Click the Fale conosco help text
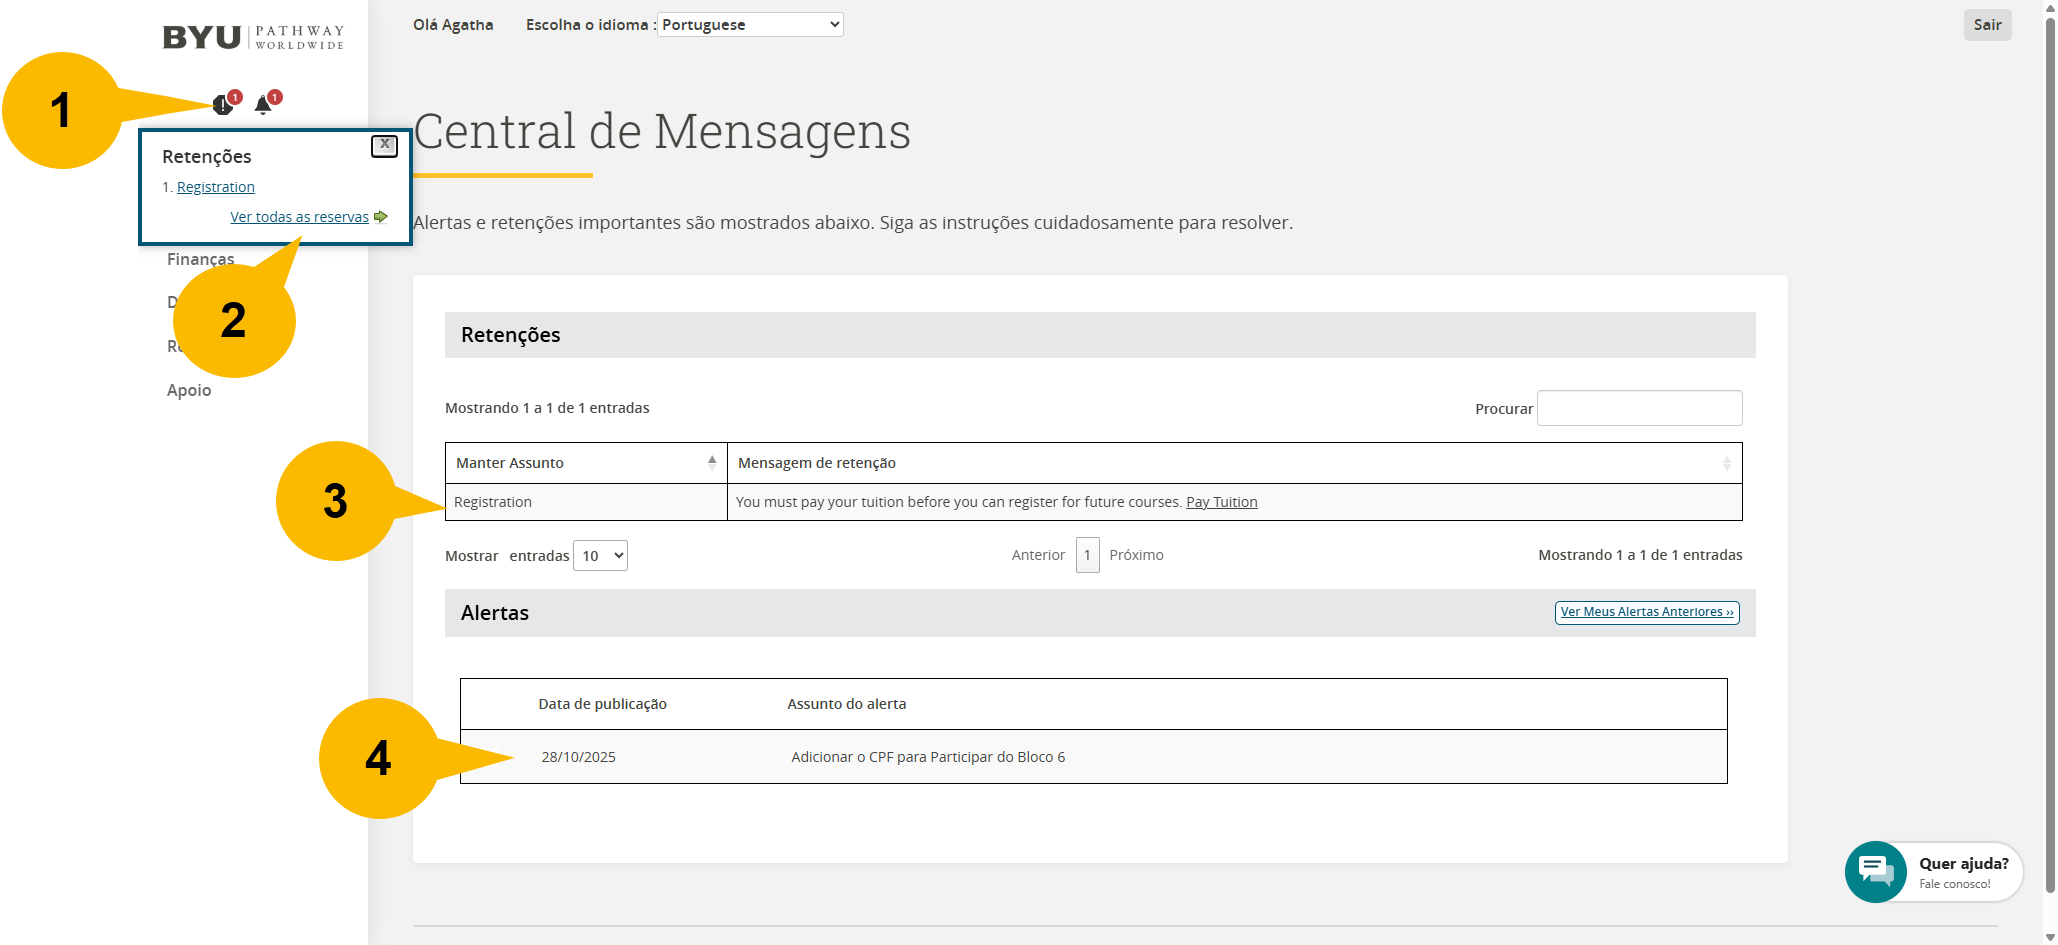 (x=1955, y=884)
